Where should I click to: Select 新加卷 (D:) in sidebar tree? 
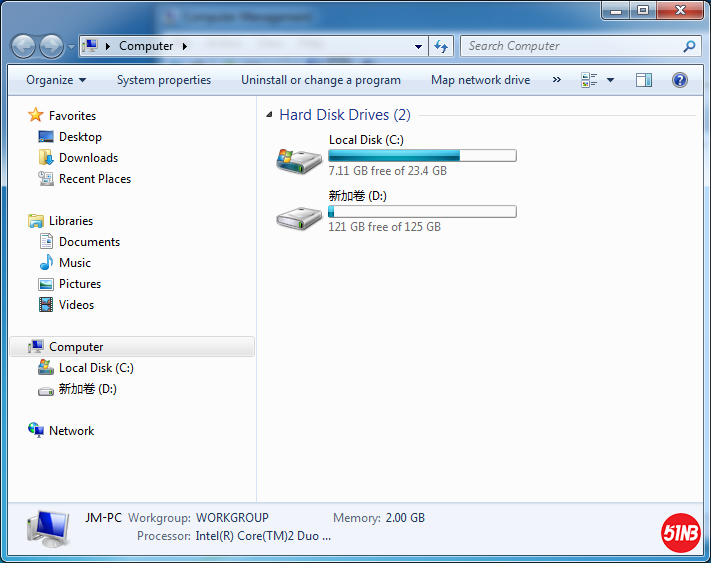[x=88, y=389]
